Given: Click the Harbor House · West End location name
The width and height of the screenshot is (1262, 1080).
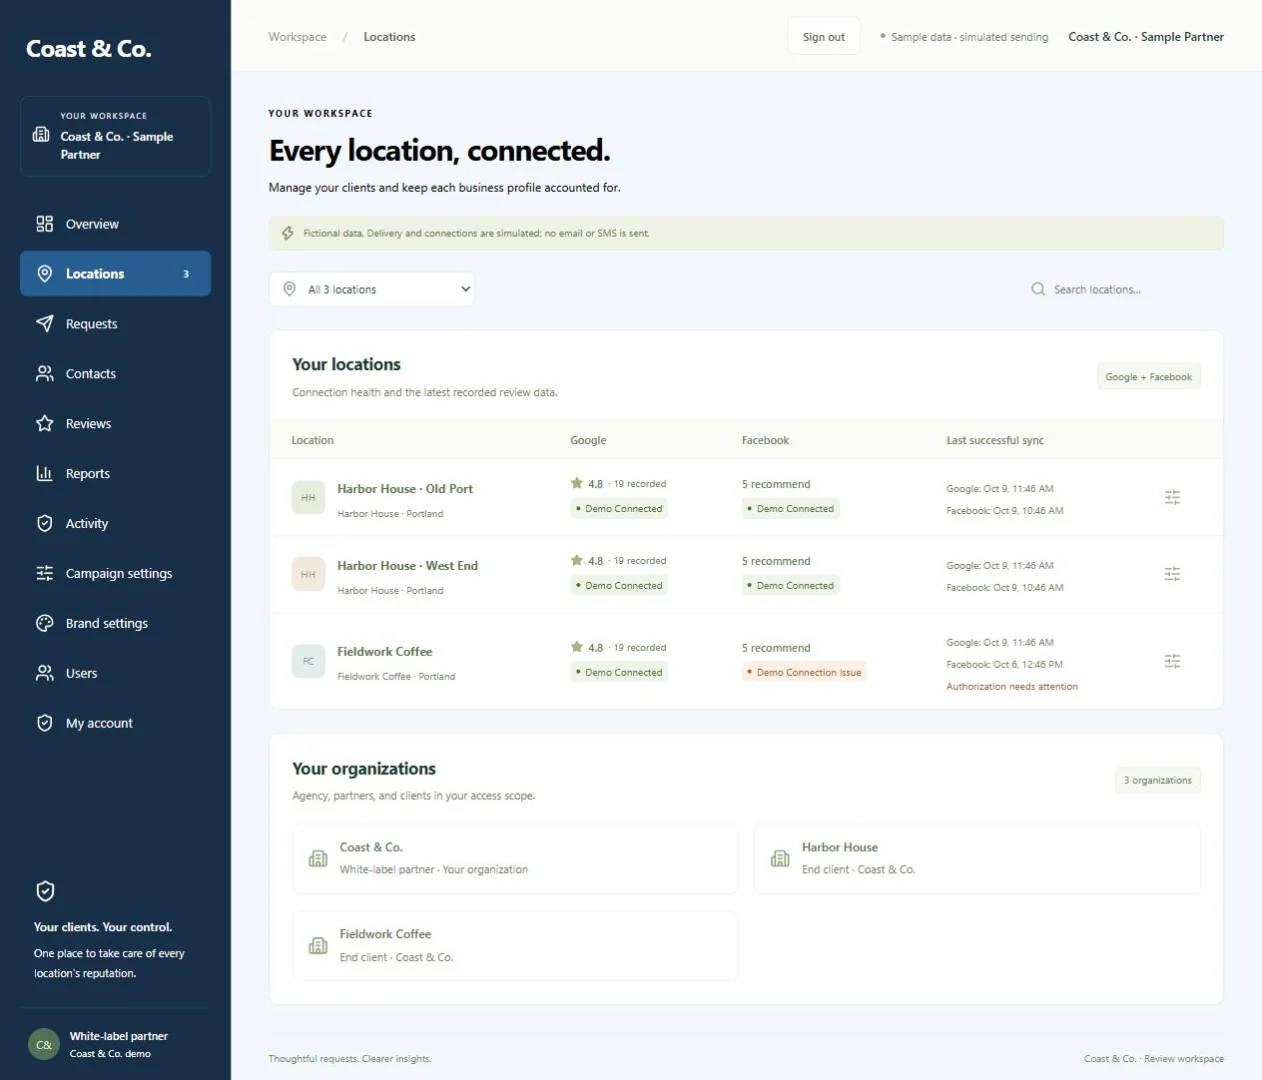Looking at the screenshot, I should point(407,566).
